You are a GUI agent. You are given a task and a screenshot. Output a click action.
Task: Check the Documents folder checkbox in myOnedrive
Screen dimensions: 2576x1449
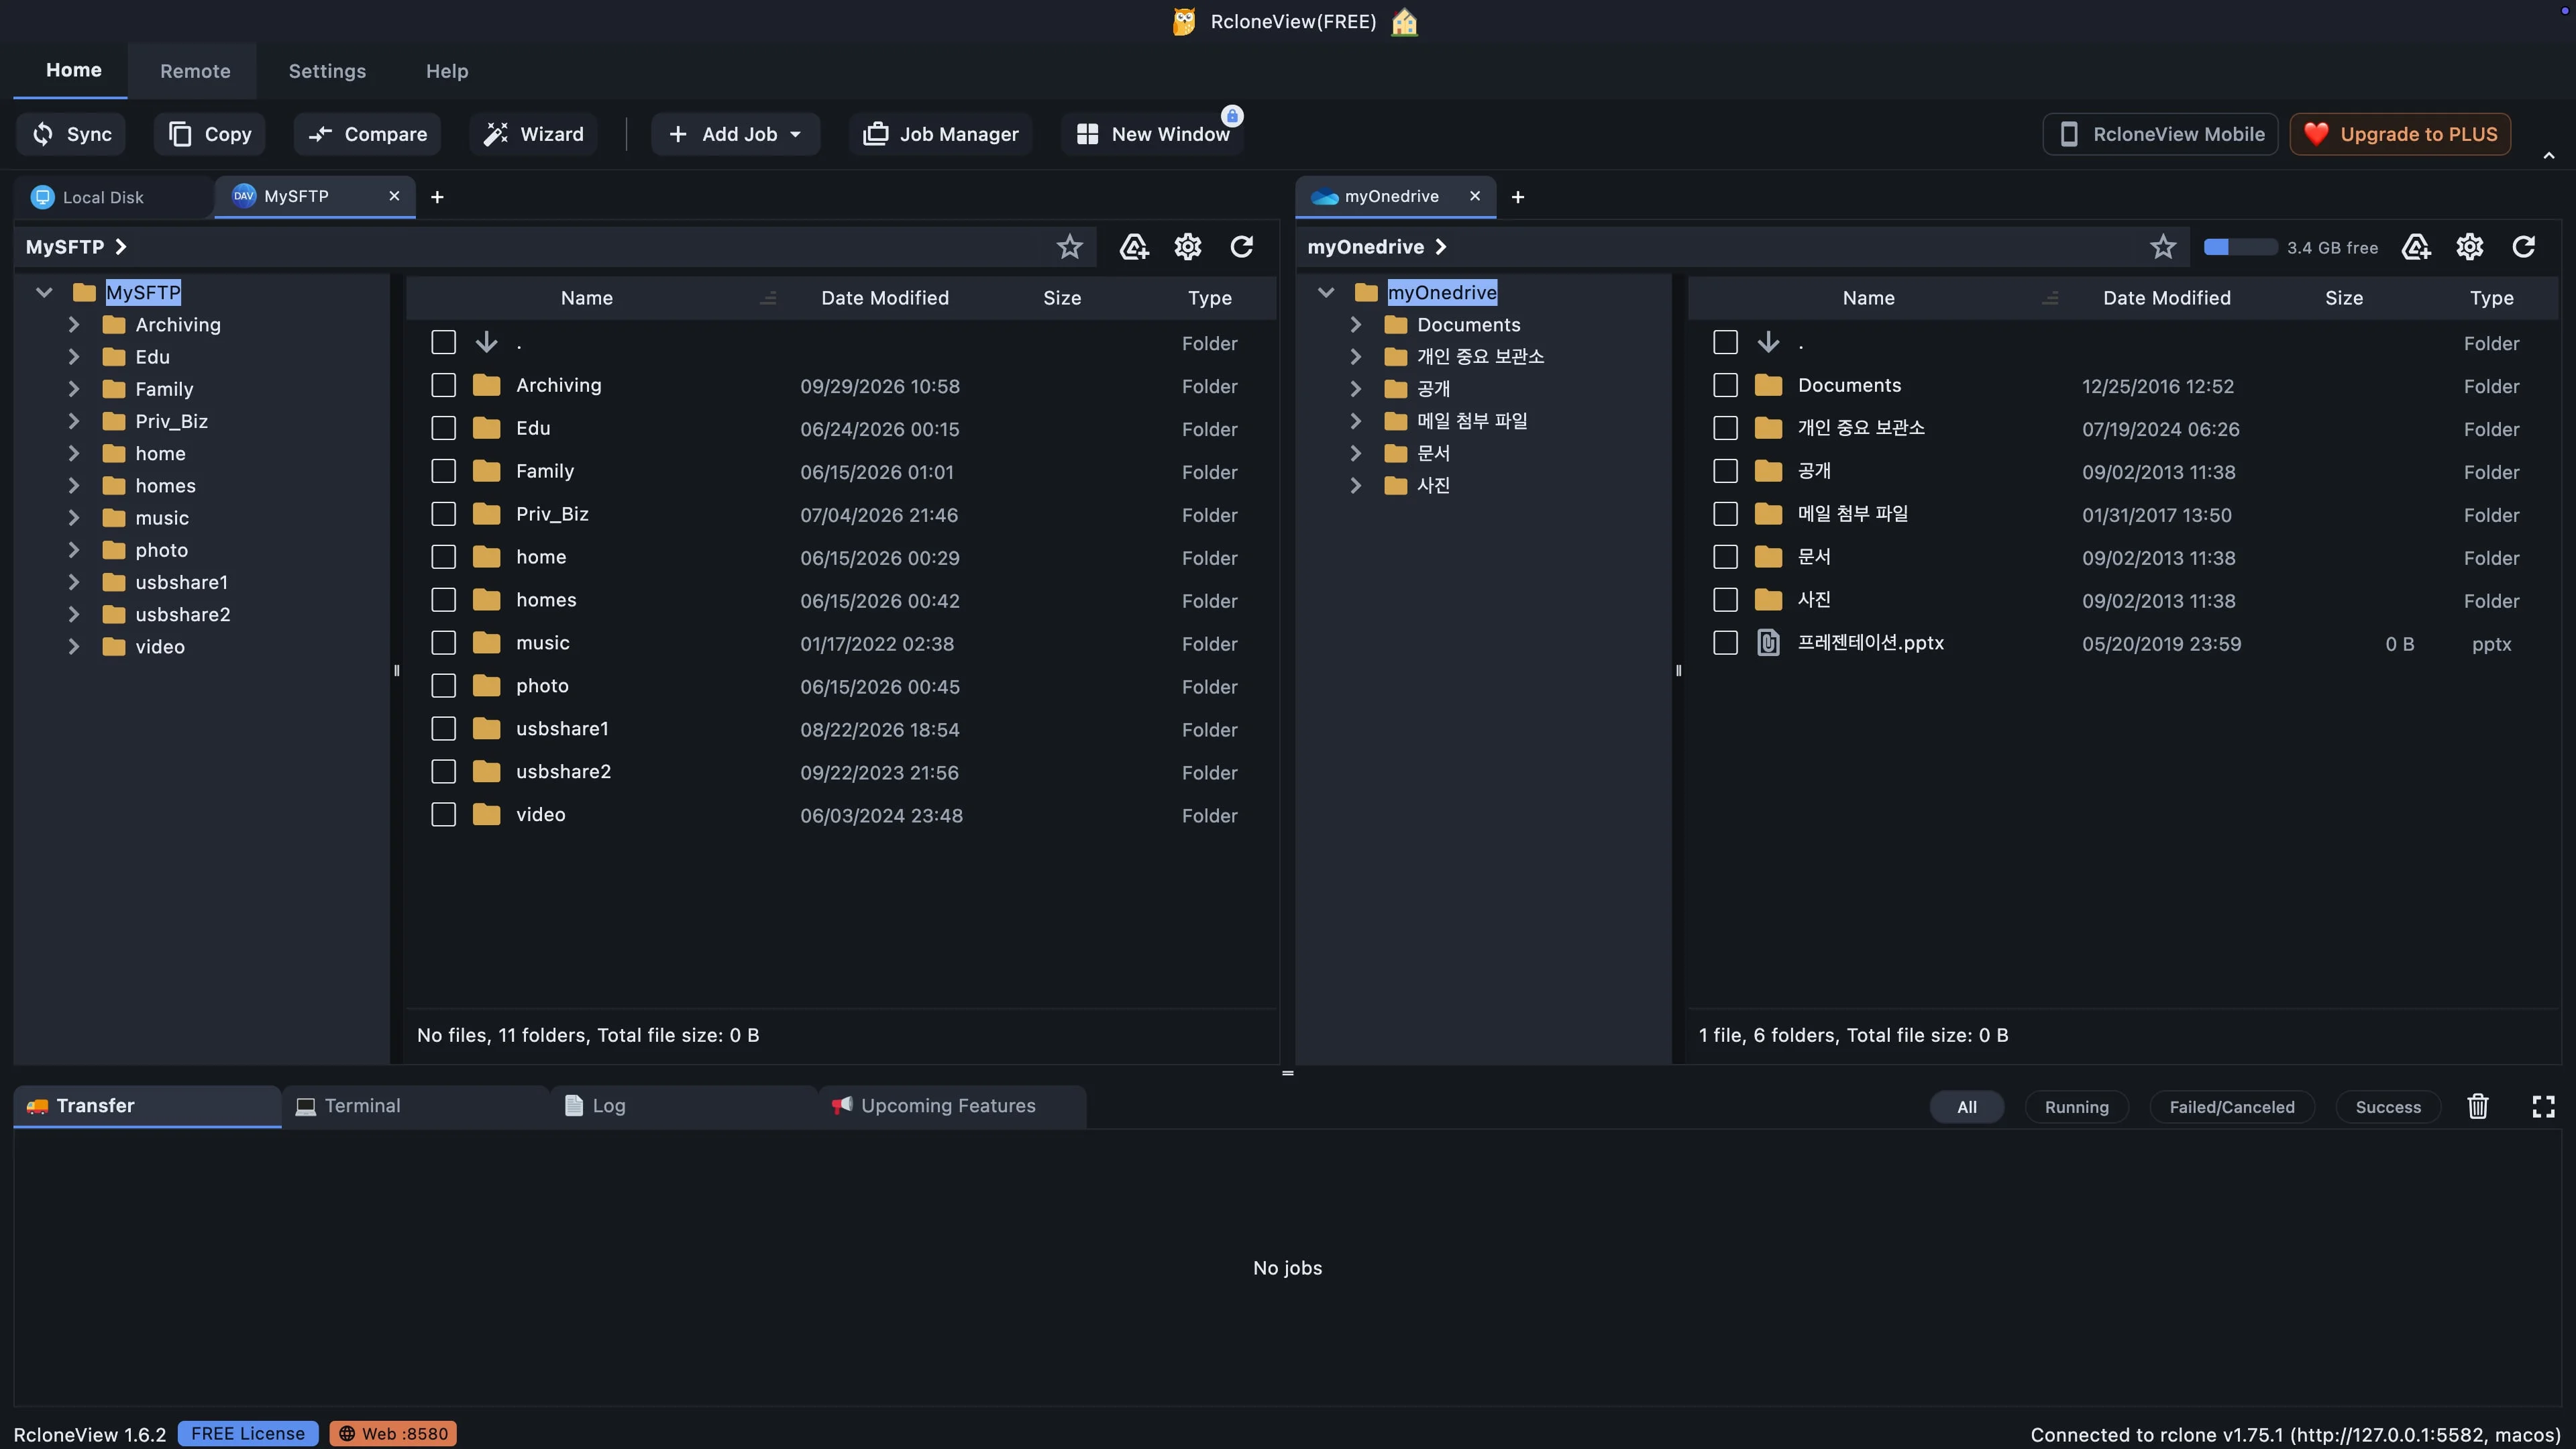(x=1725, y=386)
